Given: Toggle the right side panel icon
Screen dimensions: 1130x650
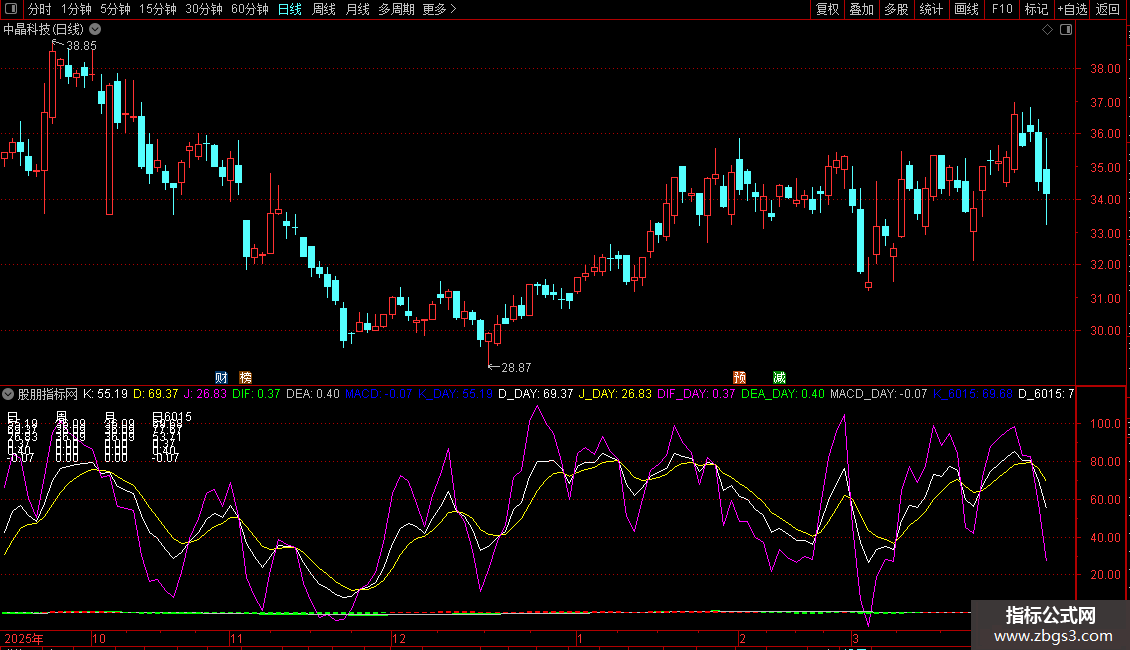Looking at the screenshot, I should tap(1066, 30).
